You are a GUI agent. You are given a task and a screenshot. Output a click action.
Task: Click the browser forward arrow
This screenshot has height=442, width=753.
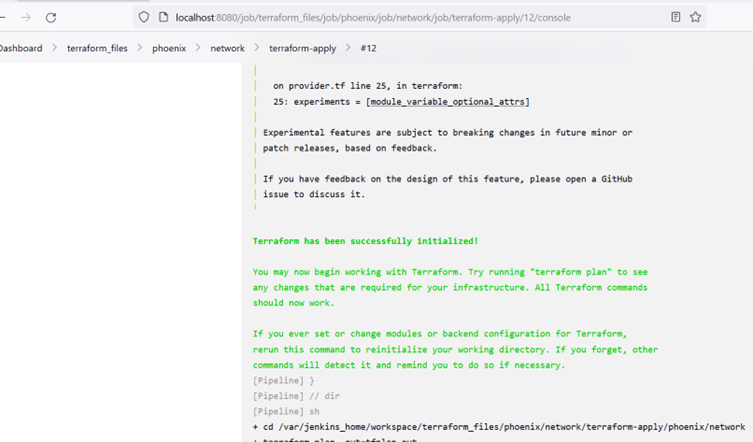[26, 17]
